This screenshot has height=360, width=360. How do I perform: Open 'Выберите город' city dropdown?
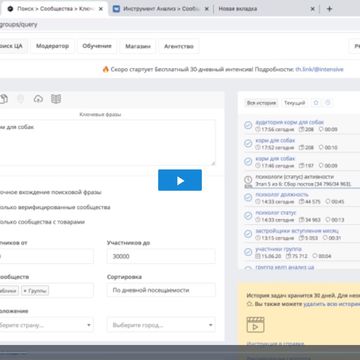pyautogui.click(x=161, y=325)
